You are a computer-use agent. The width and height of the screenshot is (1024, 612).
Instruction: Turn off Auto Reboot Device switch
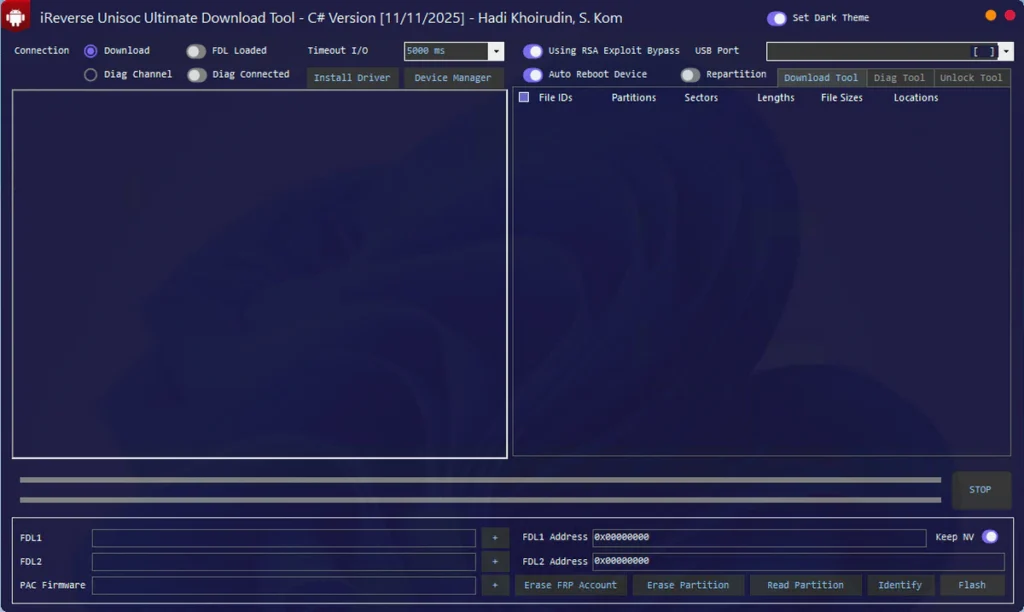[533, 75]
